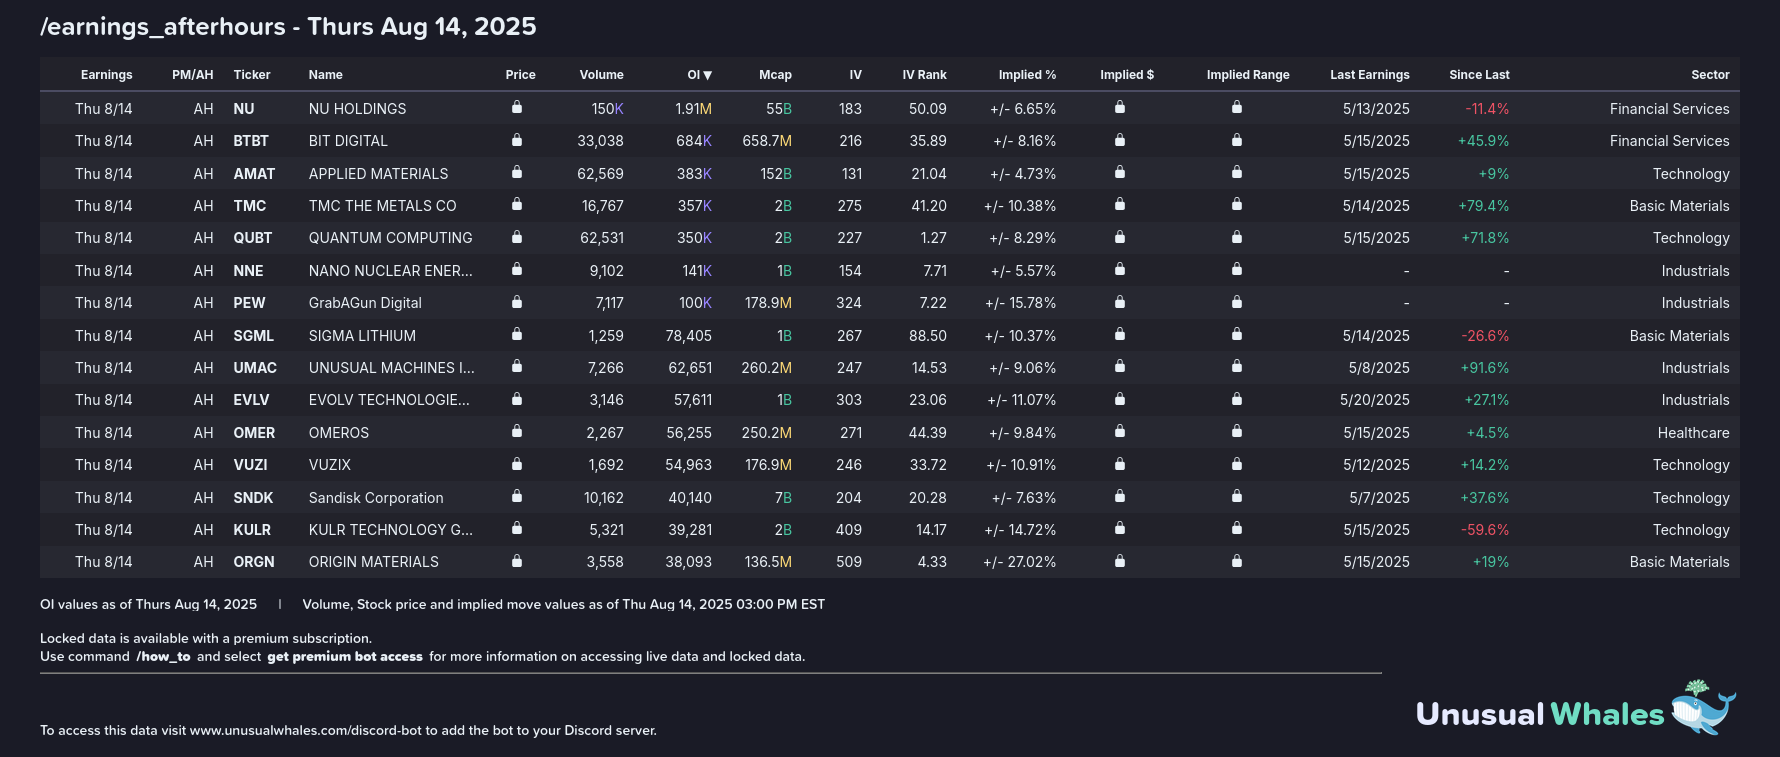Click the Price lock icon for NNE
The height and width of the screenshot is (757, 1780).
(517, 269)
